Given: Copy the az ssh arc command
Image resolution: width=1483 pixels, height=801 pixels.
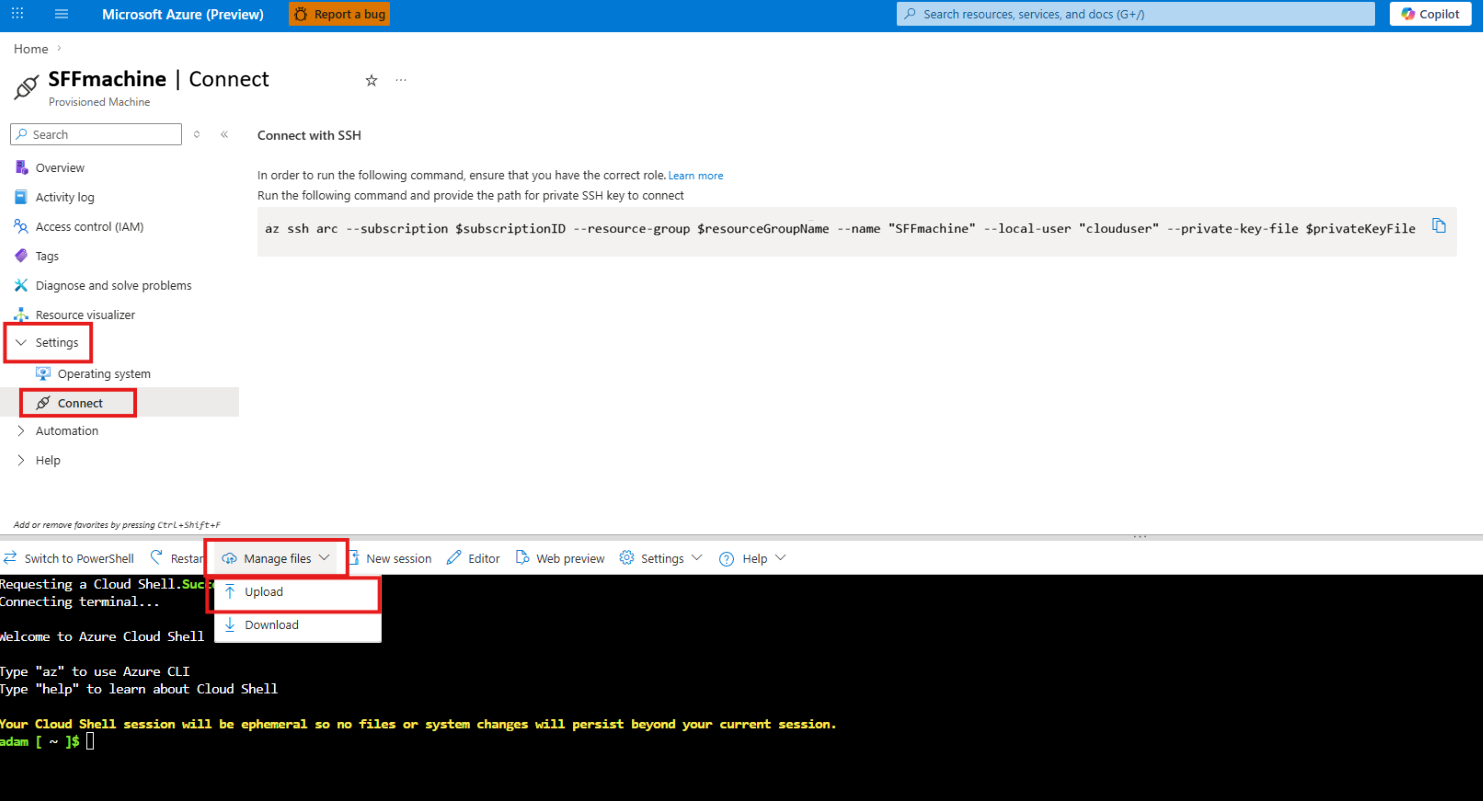Looking at the screenshot, I should coord(1439,226).
